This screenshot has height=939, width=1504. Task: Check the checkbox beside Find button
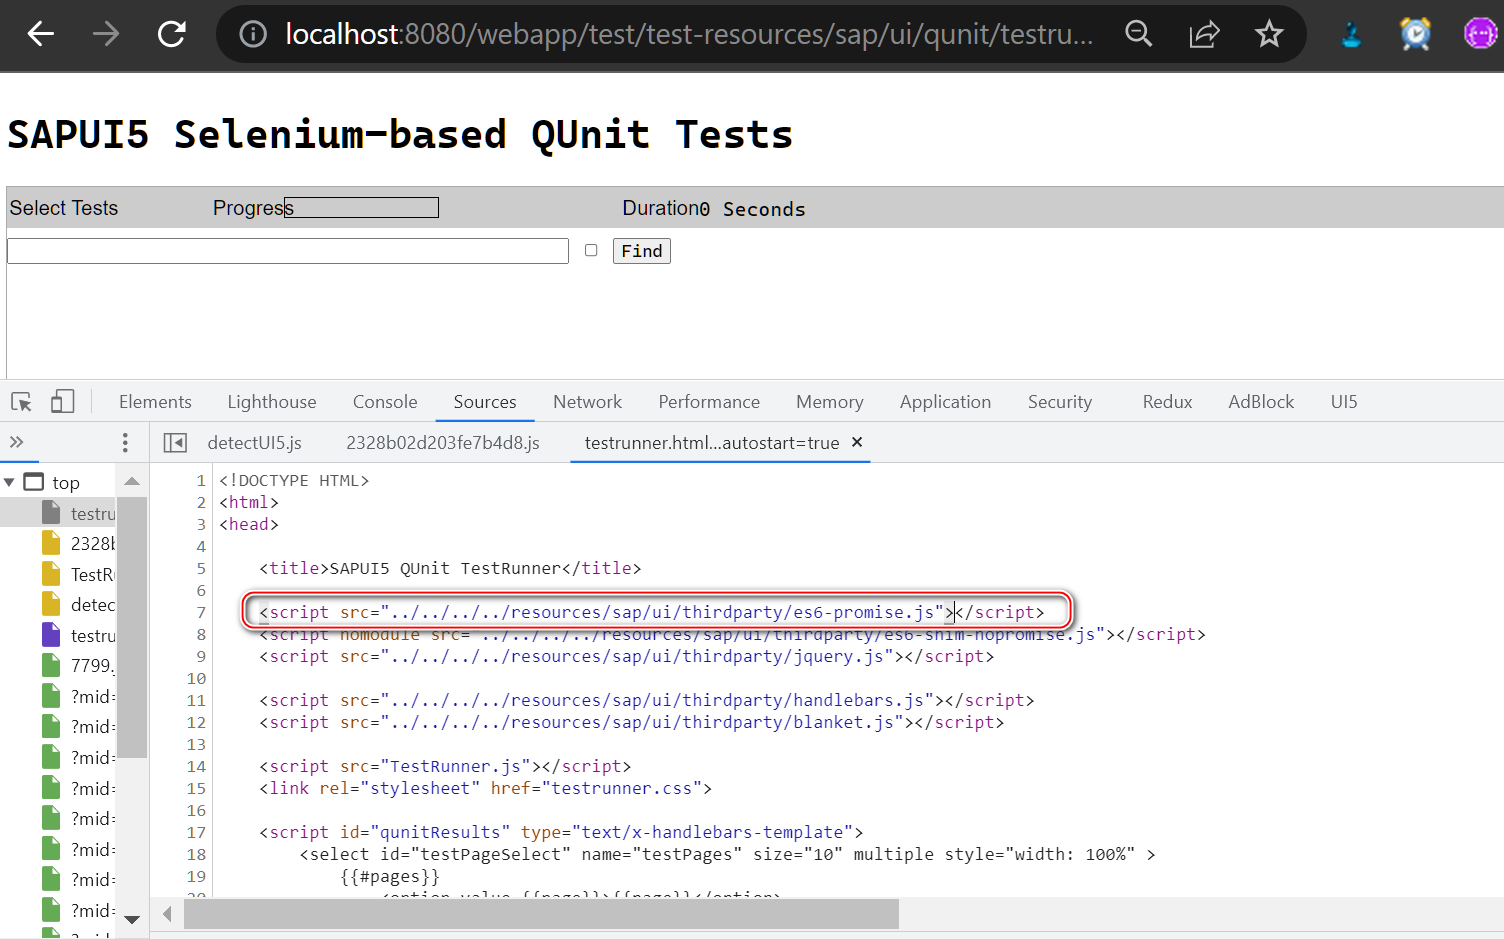591,250
